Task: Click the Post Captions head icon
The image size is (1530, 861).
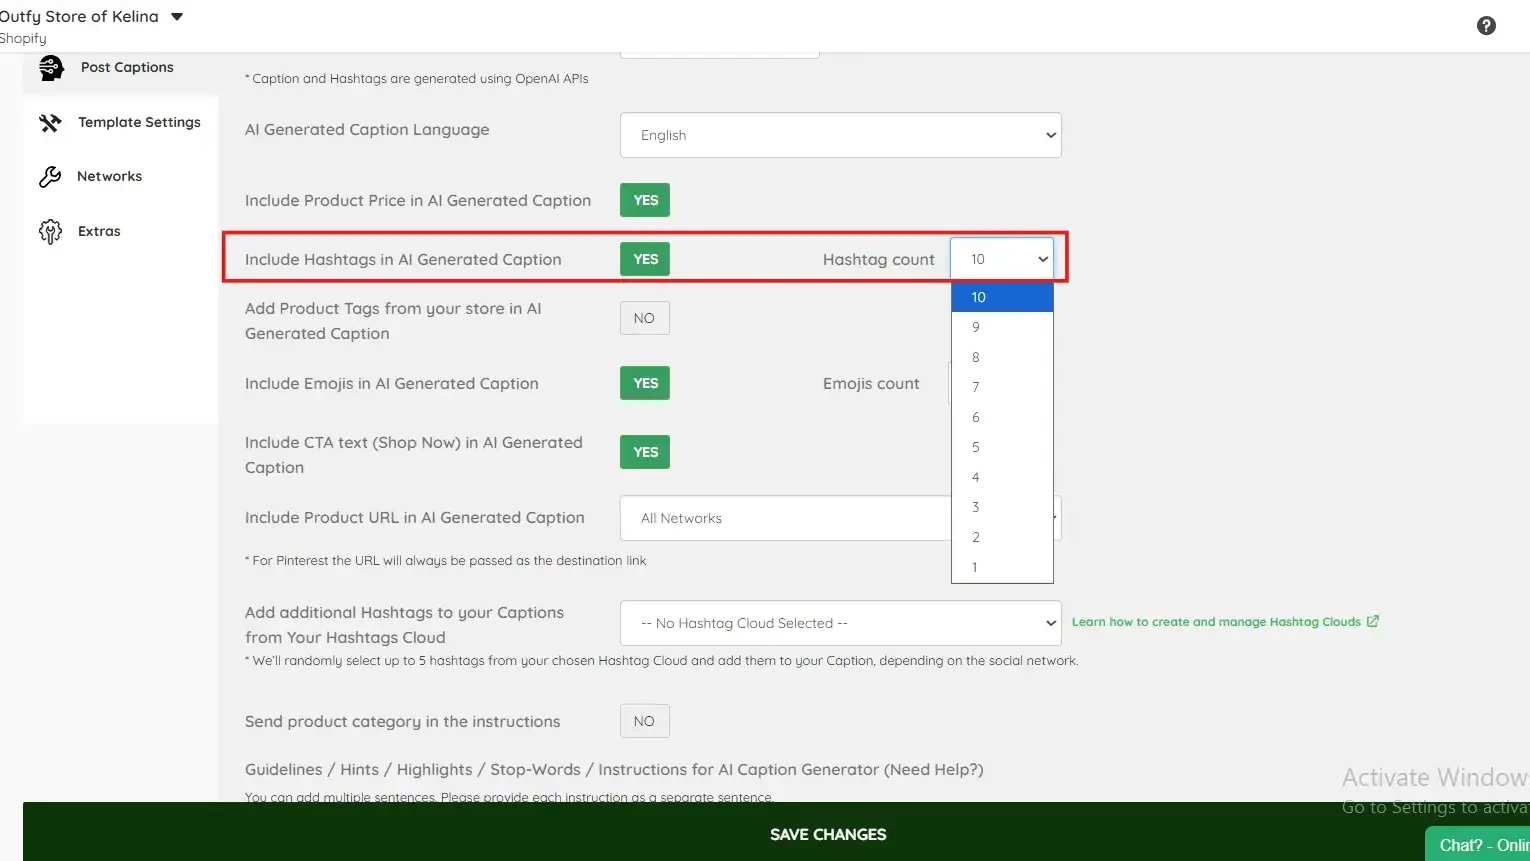Action: click(51, 67)
